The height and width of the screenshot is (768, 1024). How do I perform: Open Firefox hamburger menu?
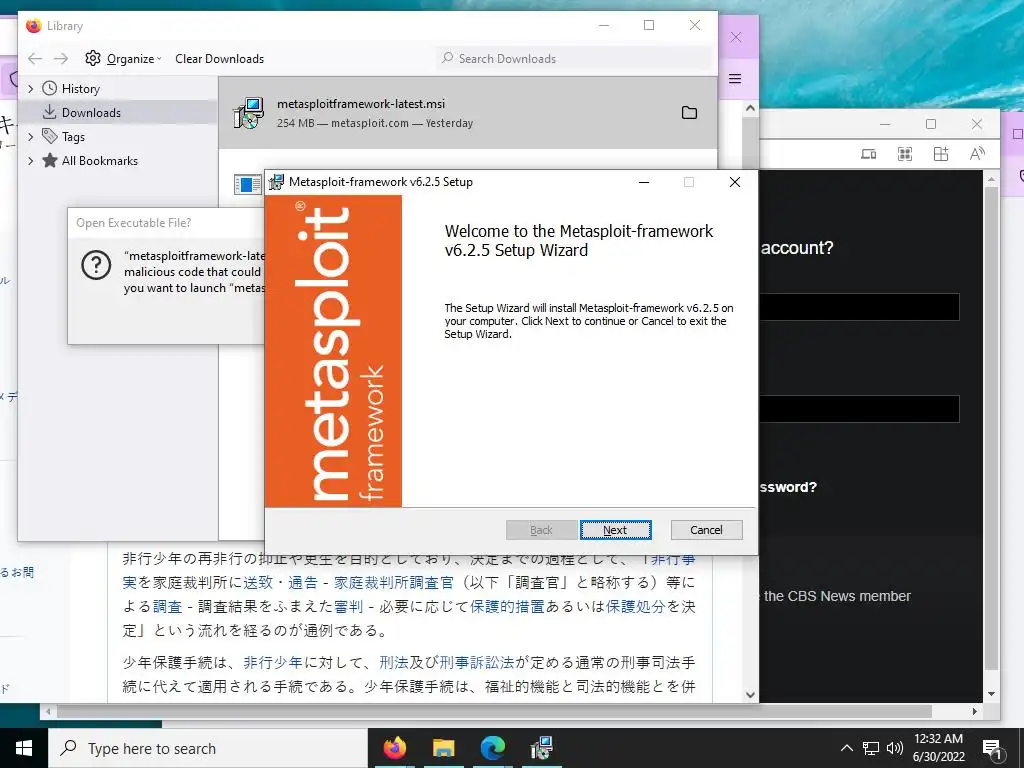click(x=735, y=79)
